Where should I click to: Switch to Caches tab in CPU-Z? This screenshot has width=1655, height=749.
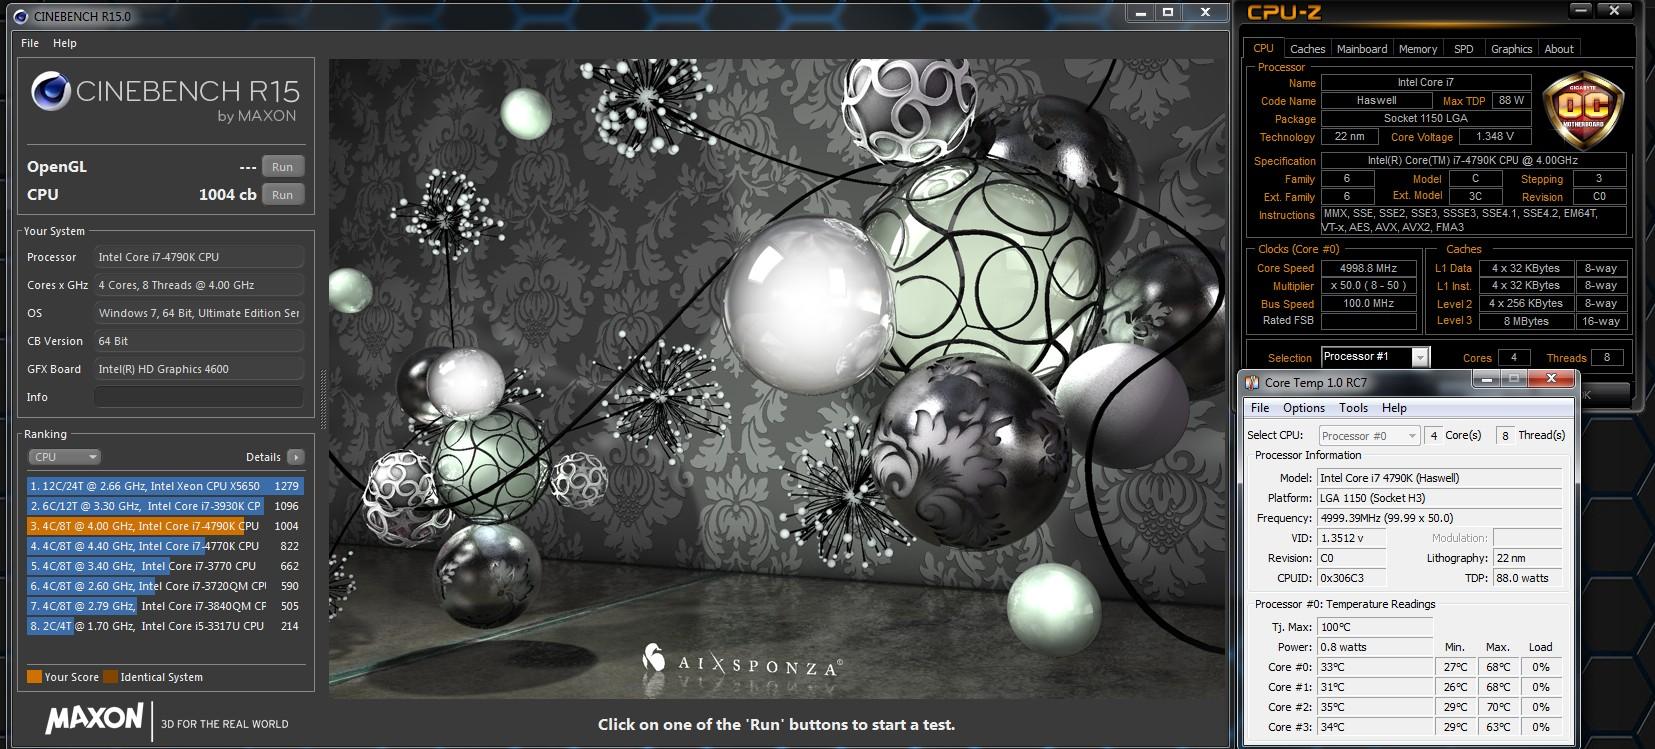click(1307, 49)
